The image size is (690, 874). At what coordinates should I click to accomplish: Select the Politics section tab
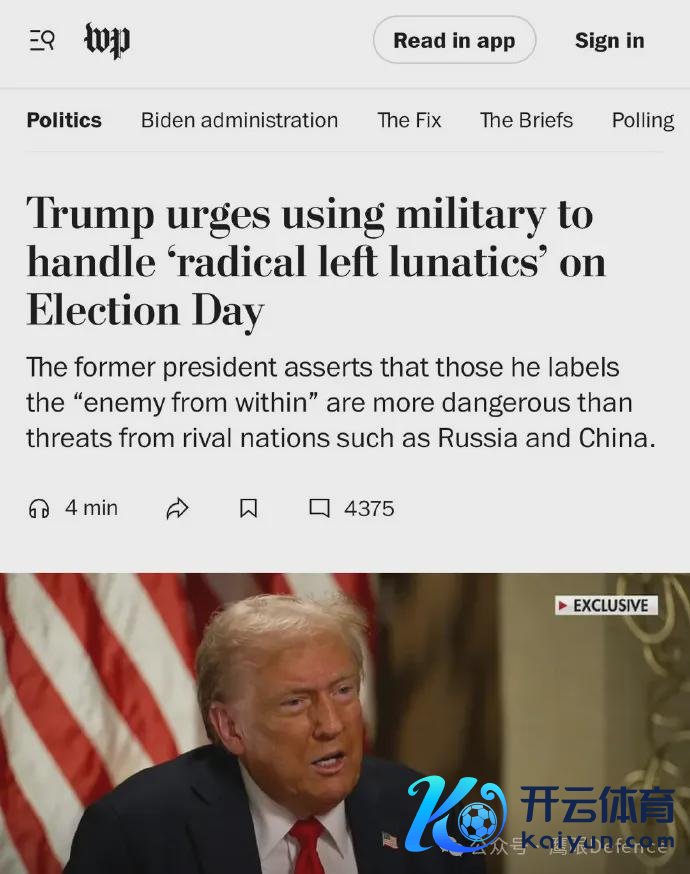coord(64,120)
